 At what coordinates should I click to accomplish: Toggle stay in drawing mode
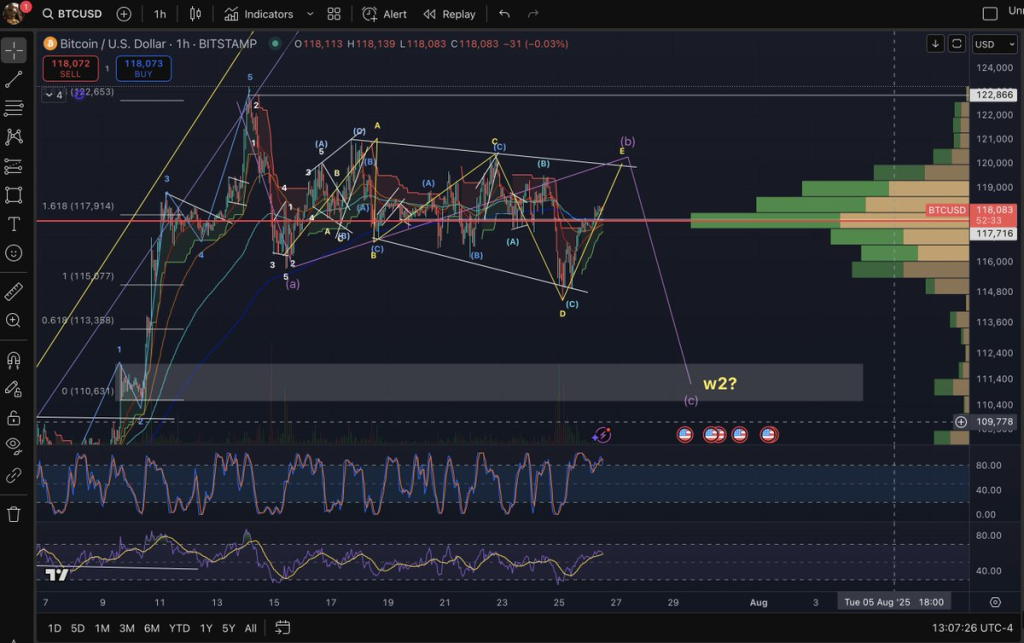tap(14, 389)
